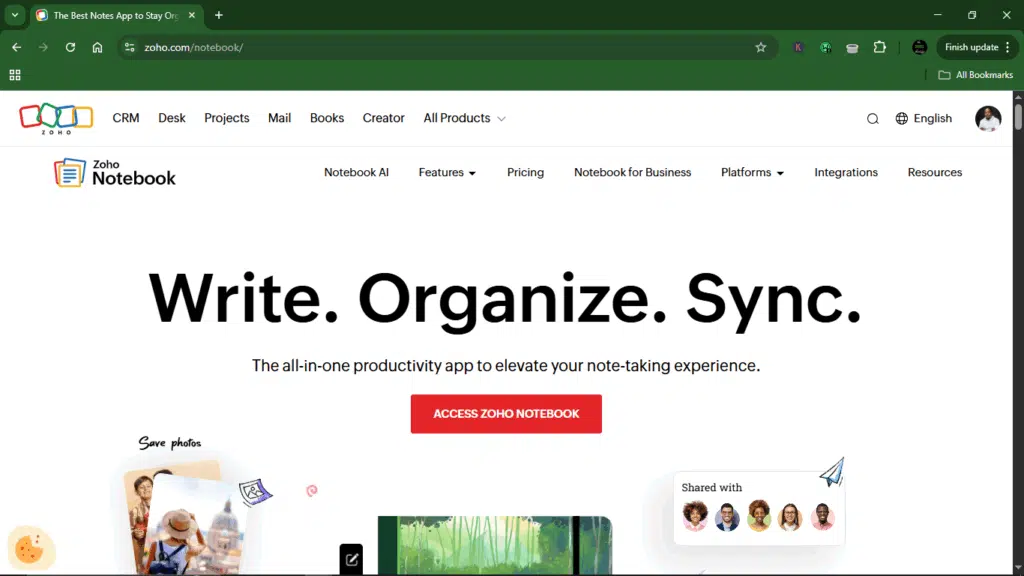The image size is (1024, 576).
Task: Open the Extensions puzzle icon
Action: point(880,47)
